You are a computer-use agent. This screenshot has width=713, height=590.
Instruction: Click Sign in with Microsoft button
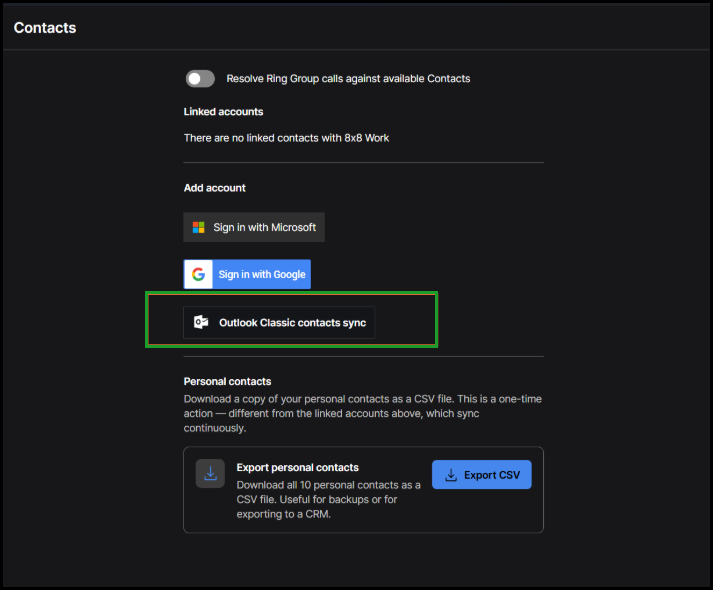click(x=254, y=227)
